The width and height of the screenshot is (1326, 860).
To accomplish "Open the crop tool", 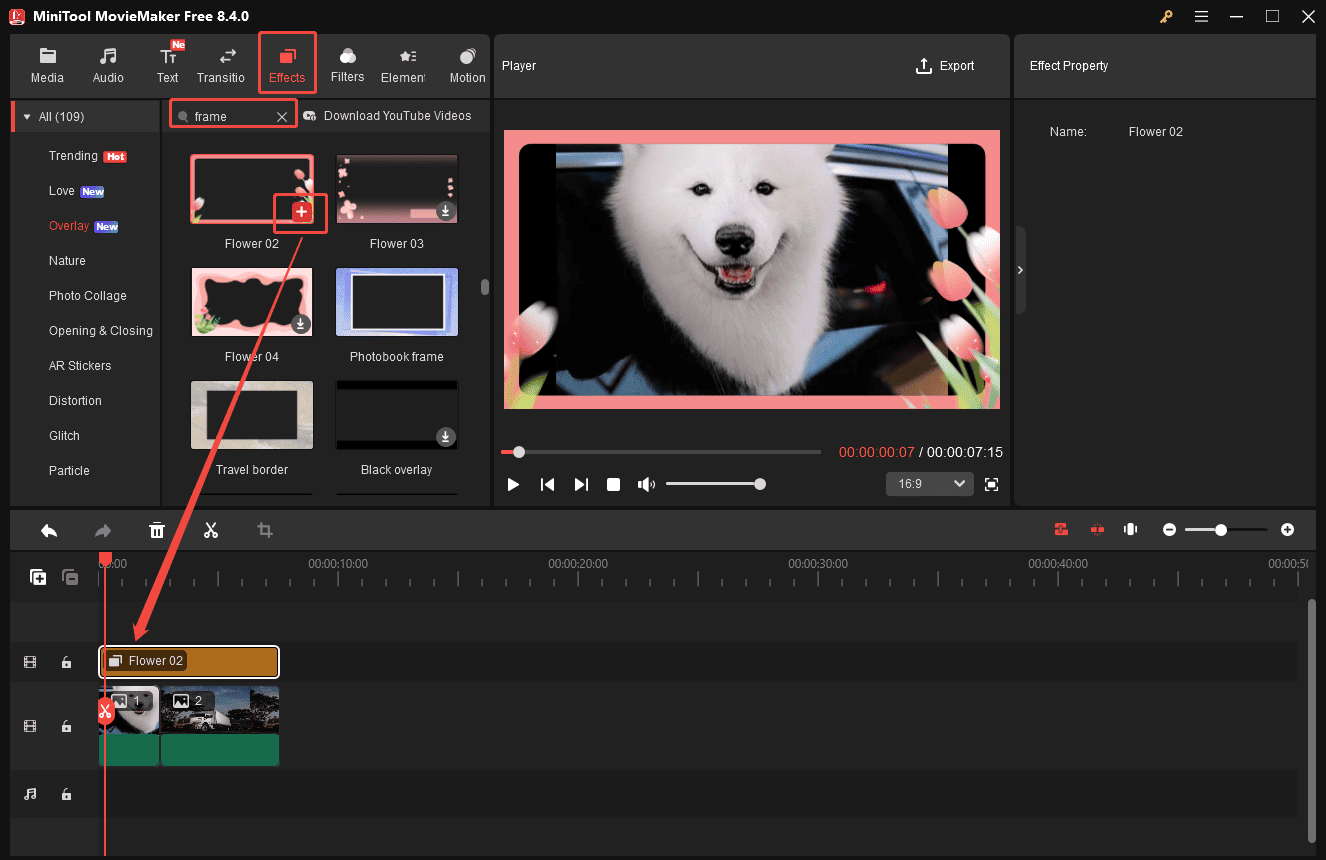I will pyautogui.click(x=264, y=530).
